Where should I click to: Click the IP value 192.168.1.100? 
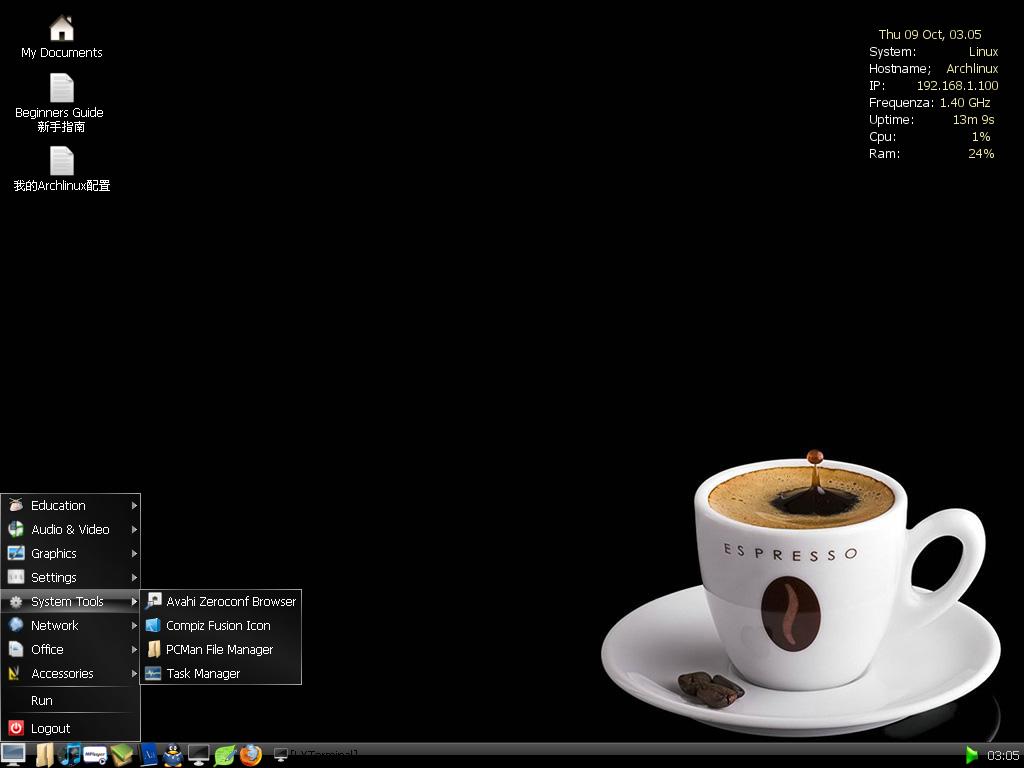pos(957,86)
